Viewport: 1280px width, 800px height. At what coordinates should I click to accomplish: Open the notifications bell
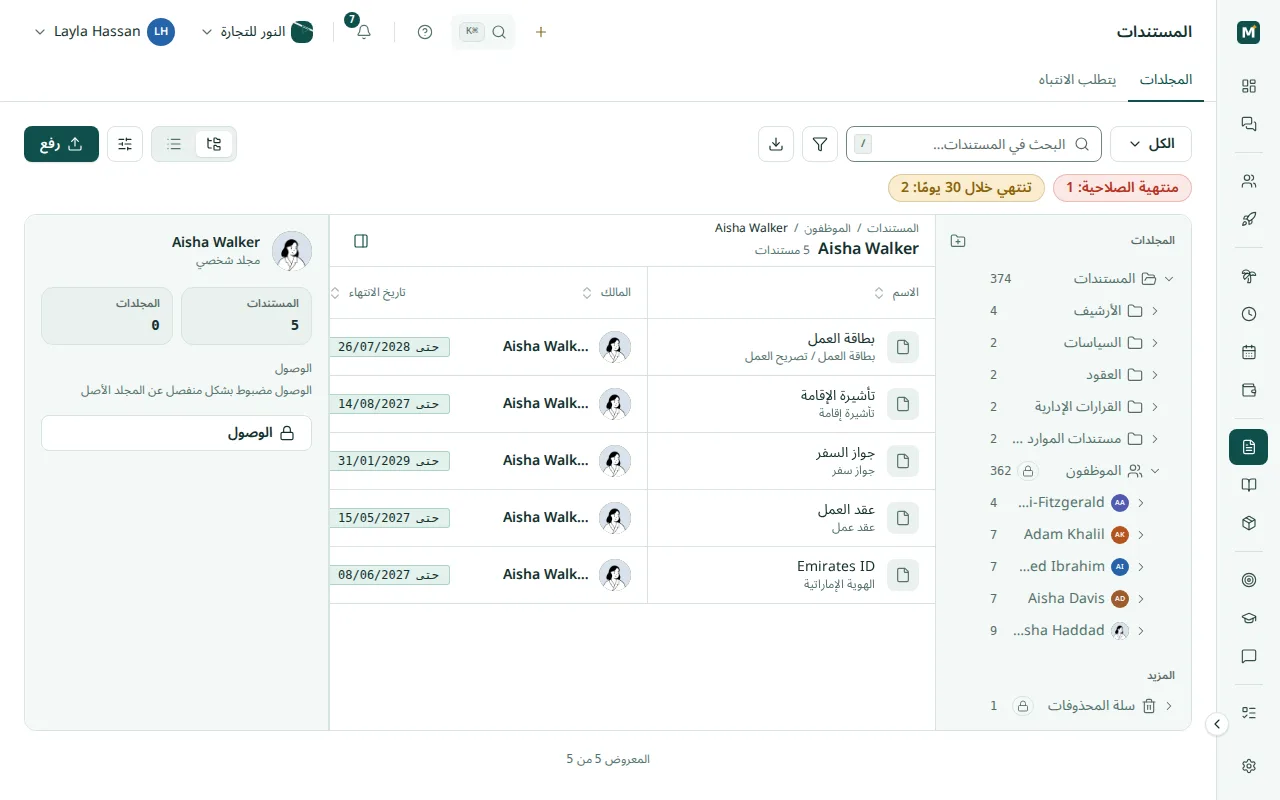[364, 31]
